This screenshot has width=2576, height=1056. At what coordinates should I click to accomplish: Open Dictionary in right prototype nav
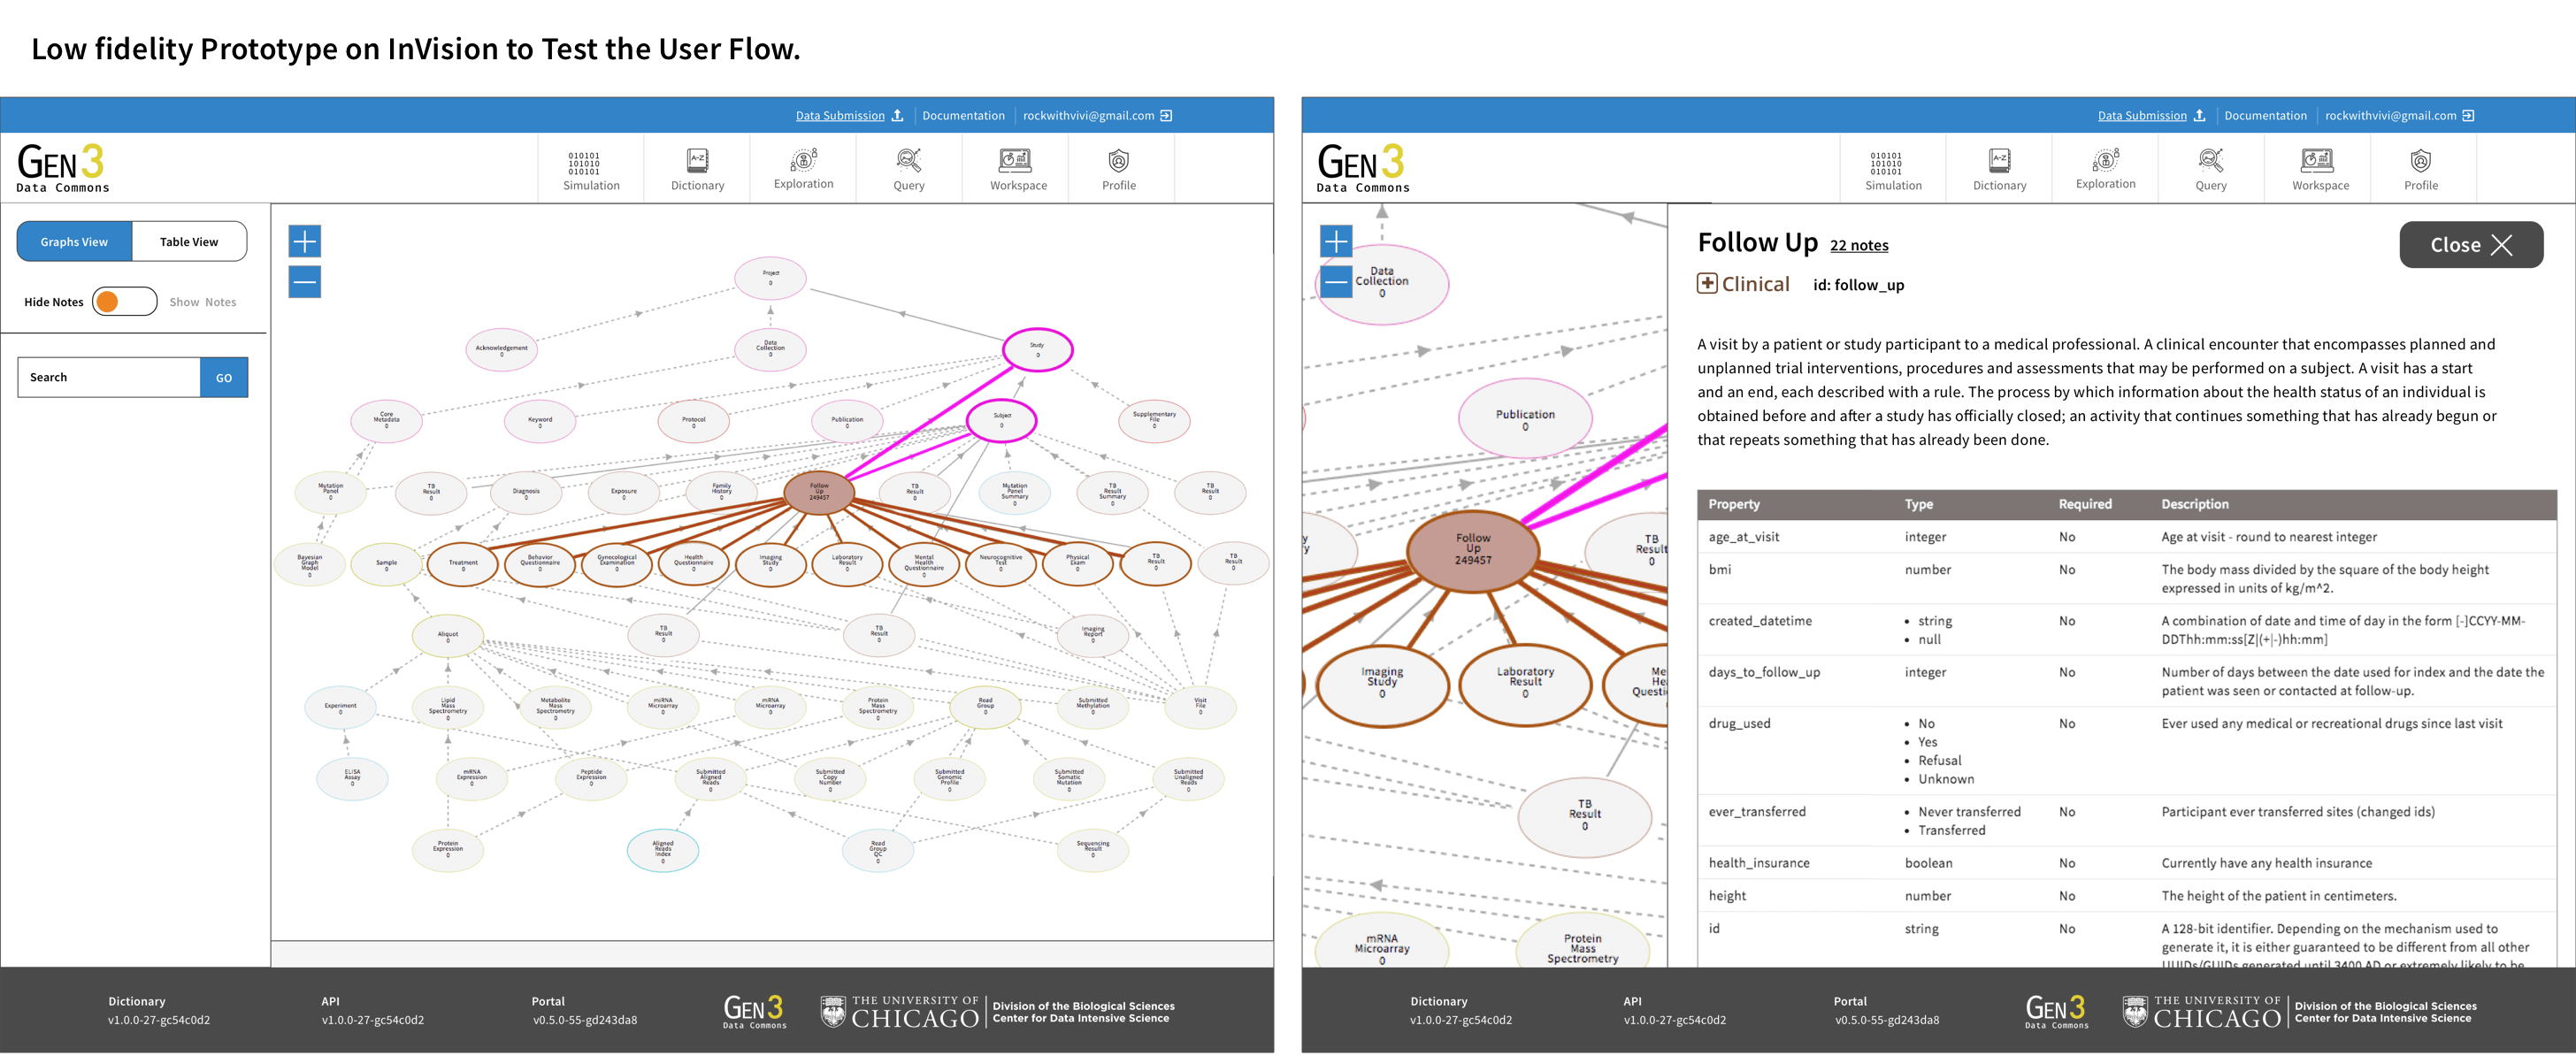point(1999,169)
